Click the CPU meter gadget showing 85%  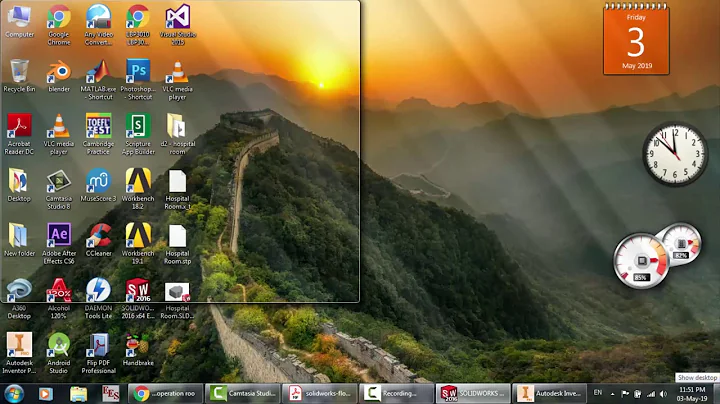coord(641,261)
